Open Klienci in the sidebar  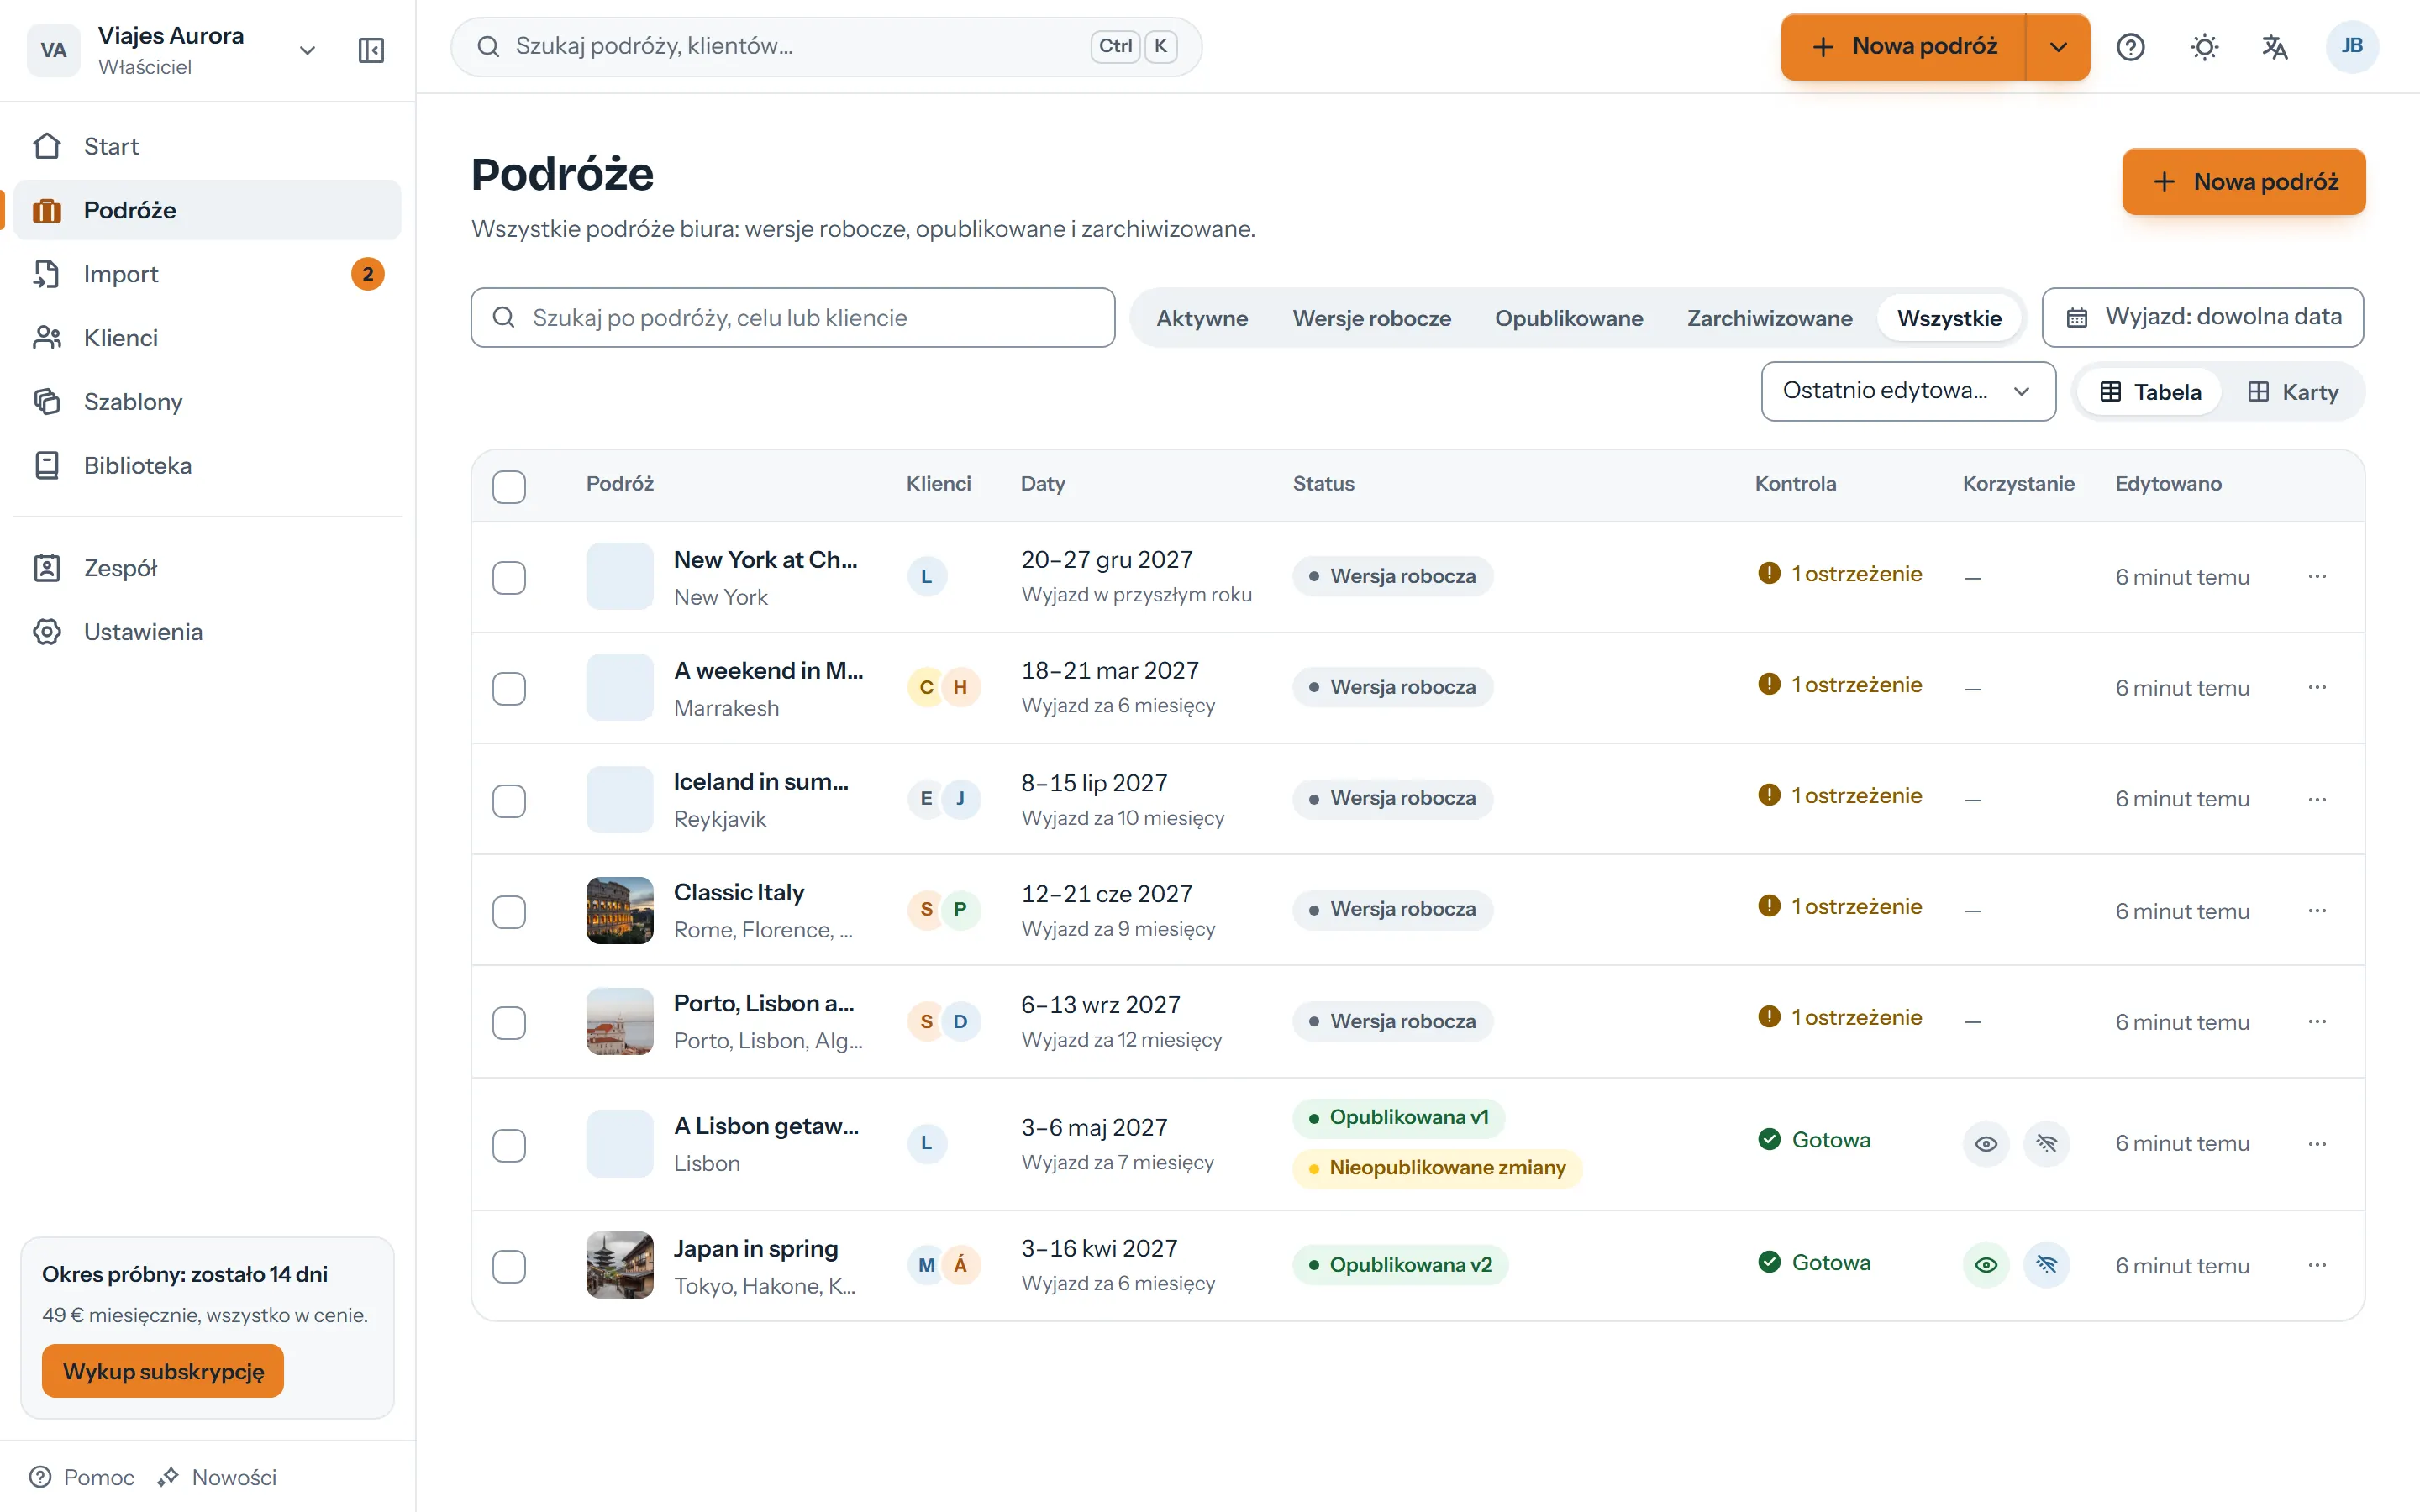tap(207, 338)
